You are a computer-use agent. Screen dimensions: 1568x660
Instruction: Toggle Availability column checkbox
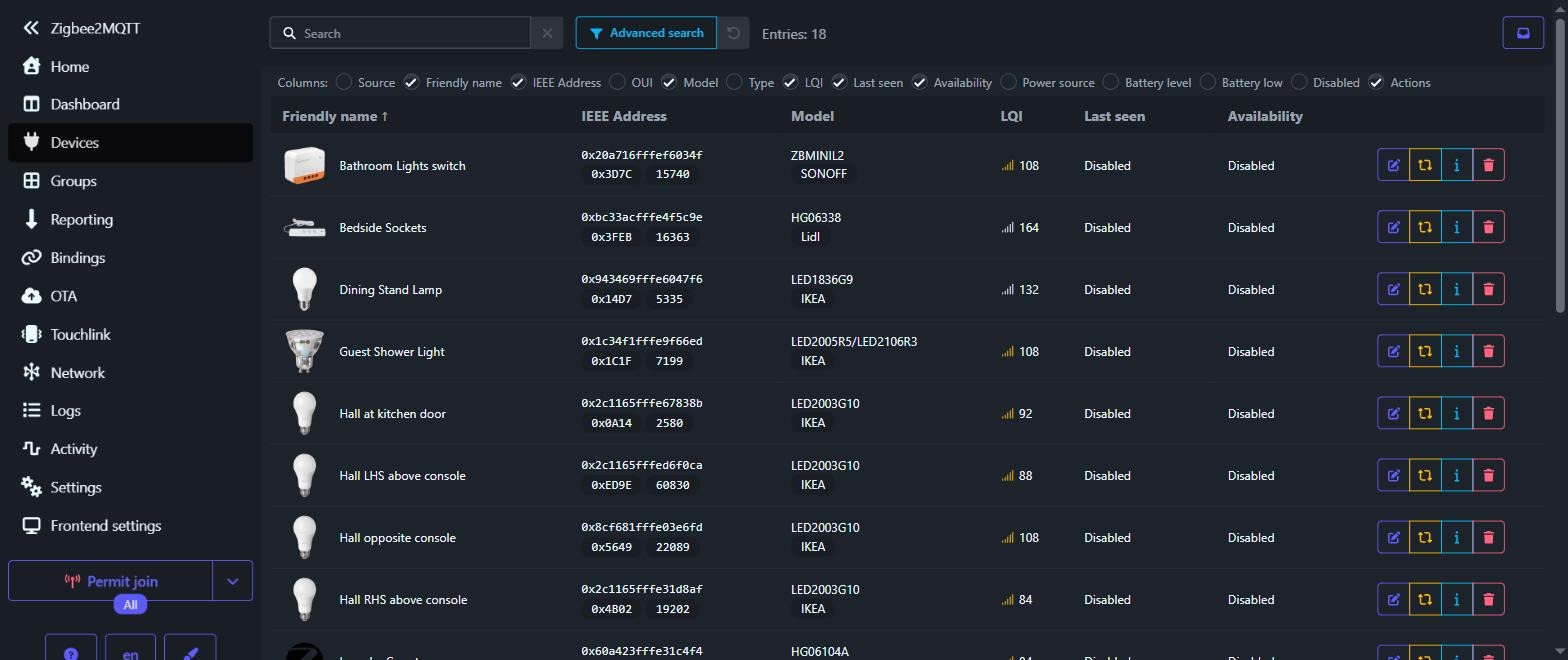pos(919,82)
